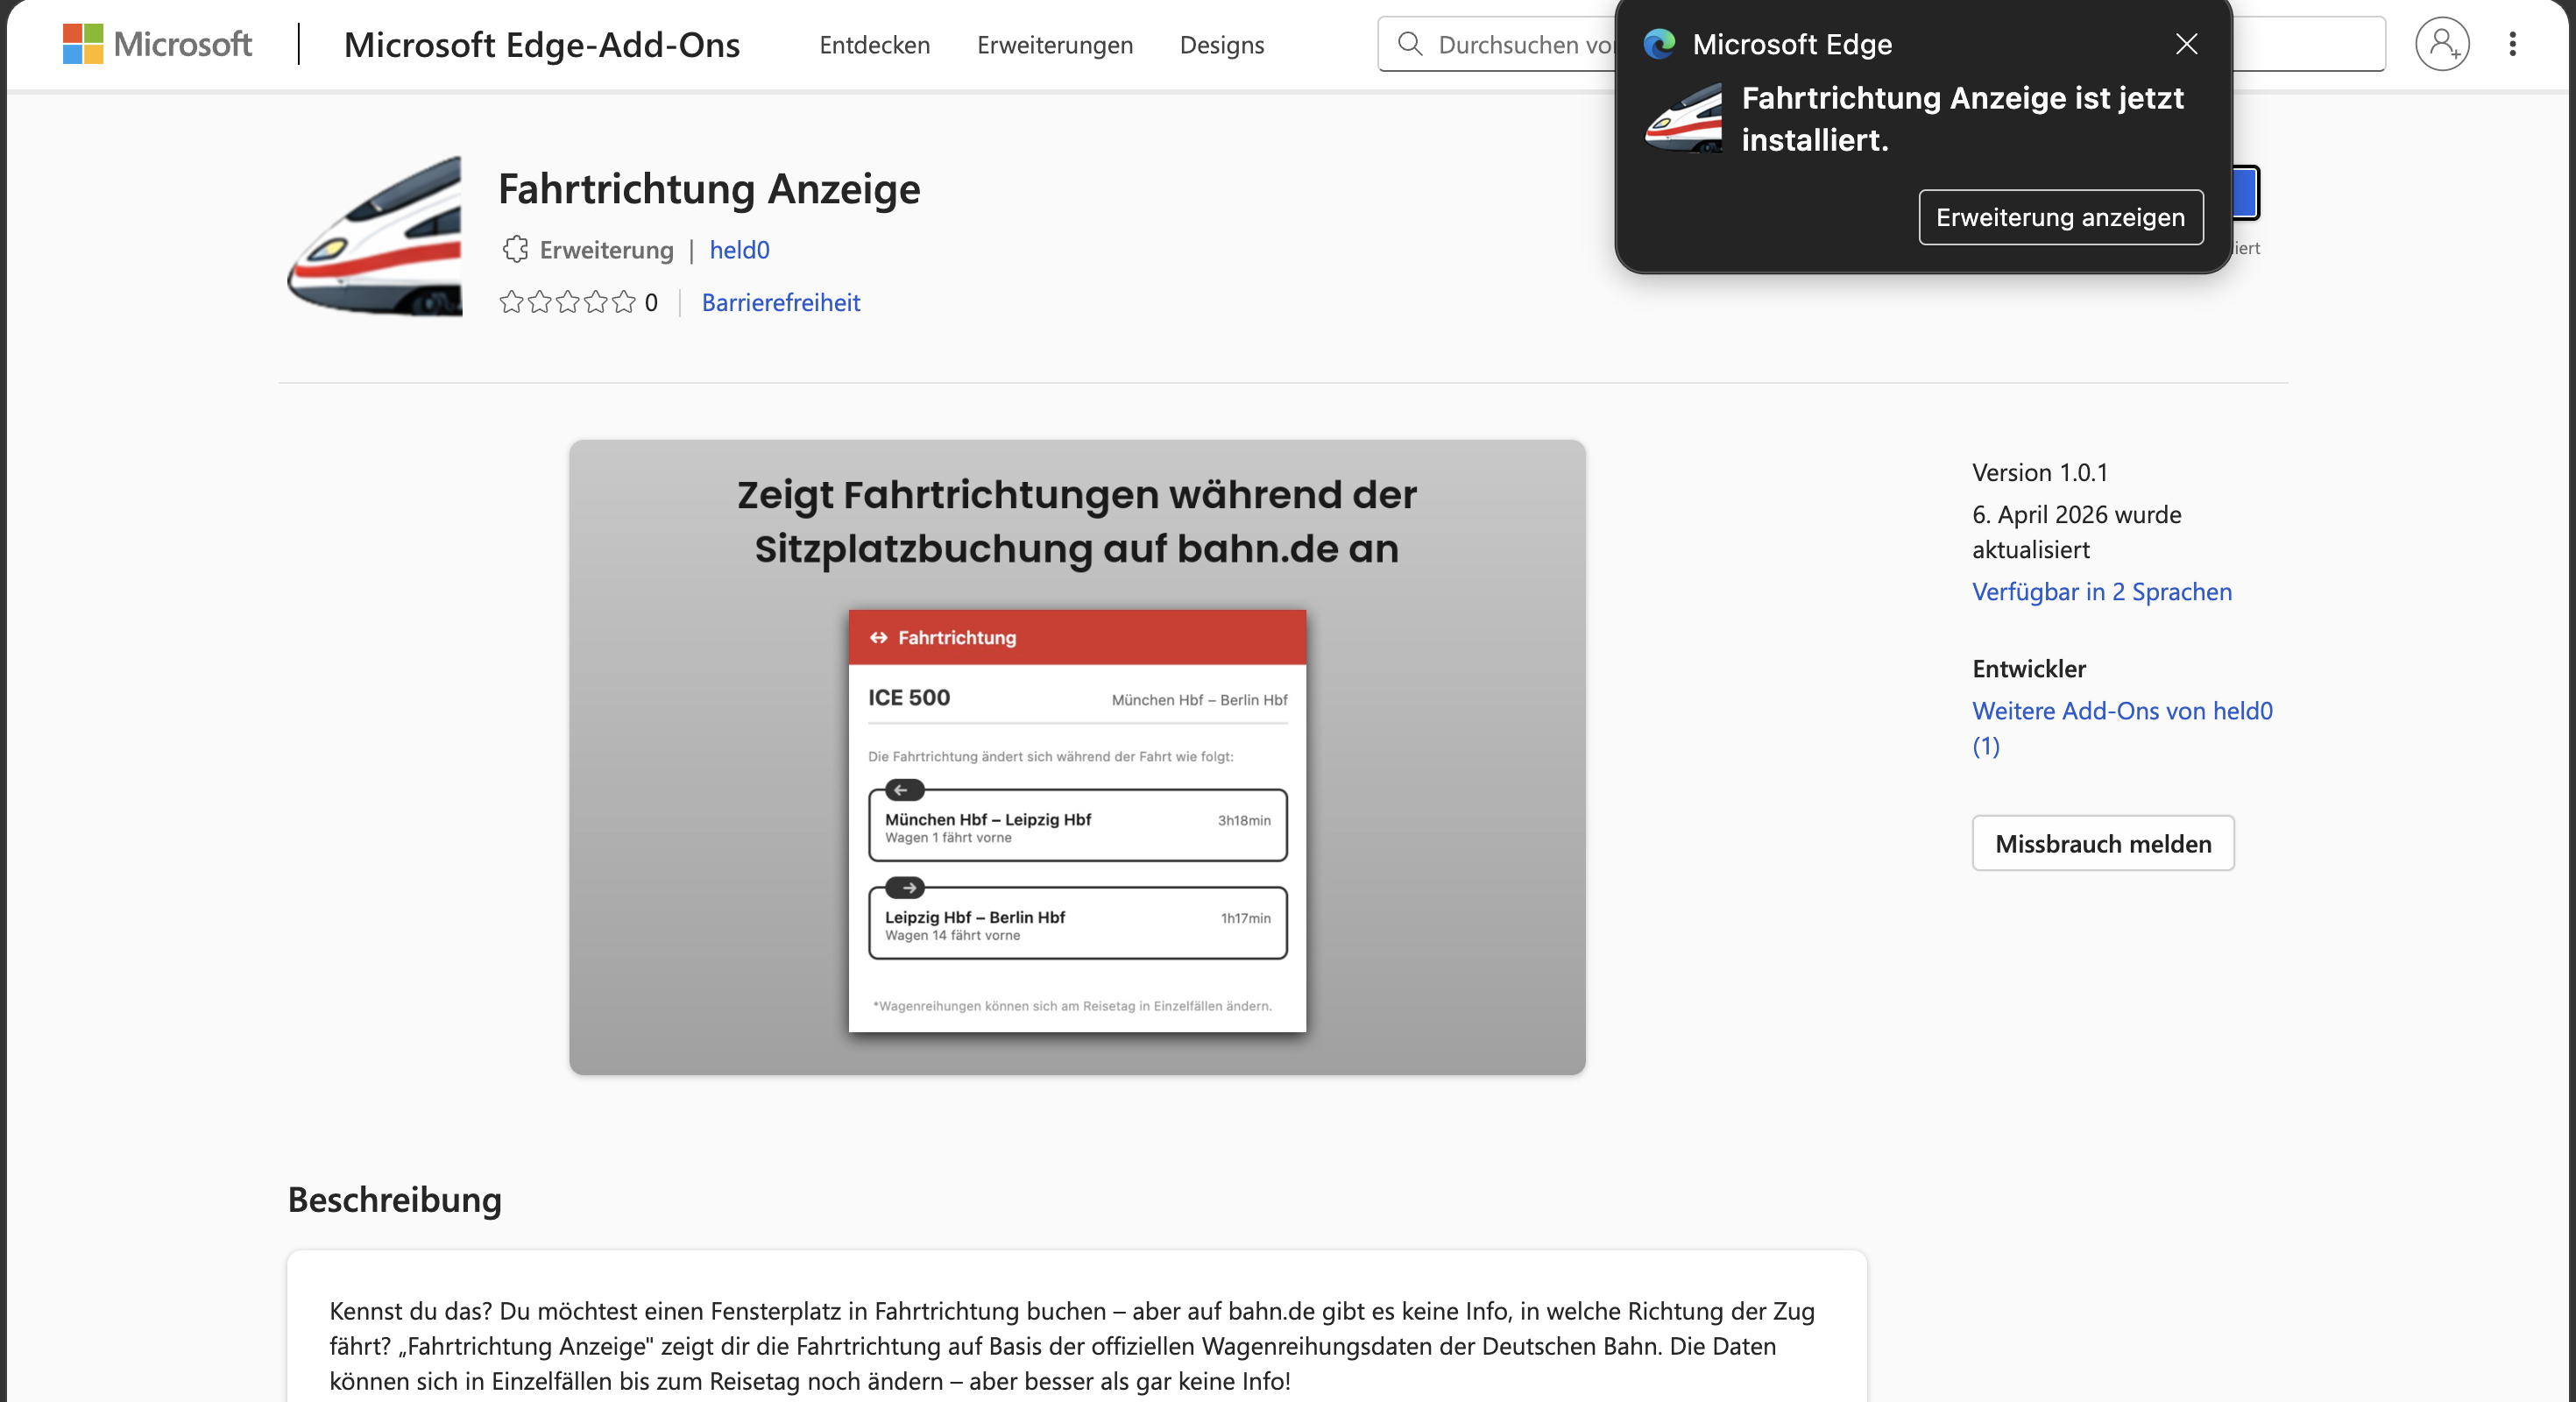
Task: Open the Microsoft Edge-Add-Ons home link
Action: [x=542, y=45]
